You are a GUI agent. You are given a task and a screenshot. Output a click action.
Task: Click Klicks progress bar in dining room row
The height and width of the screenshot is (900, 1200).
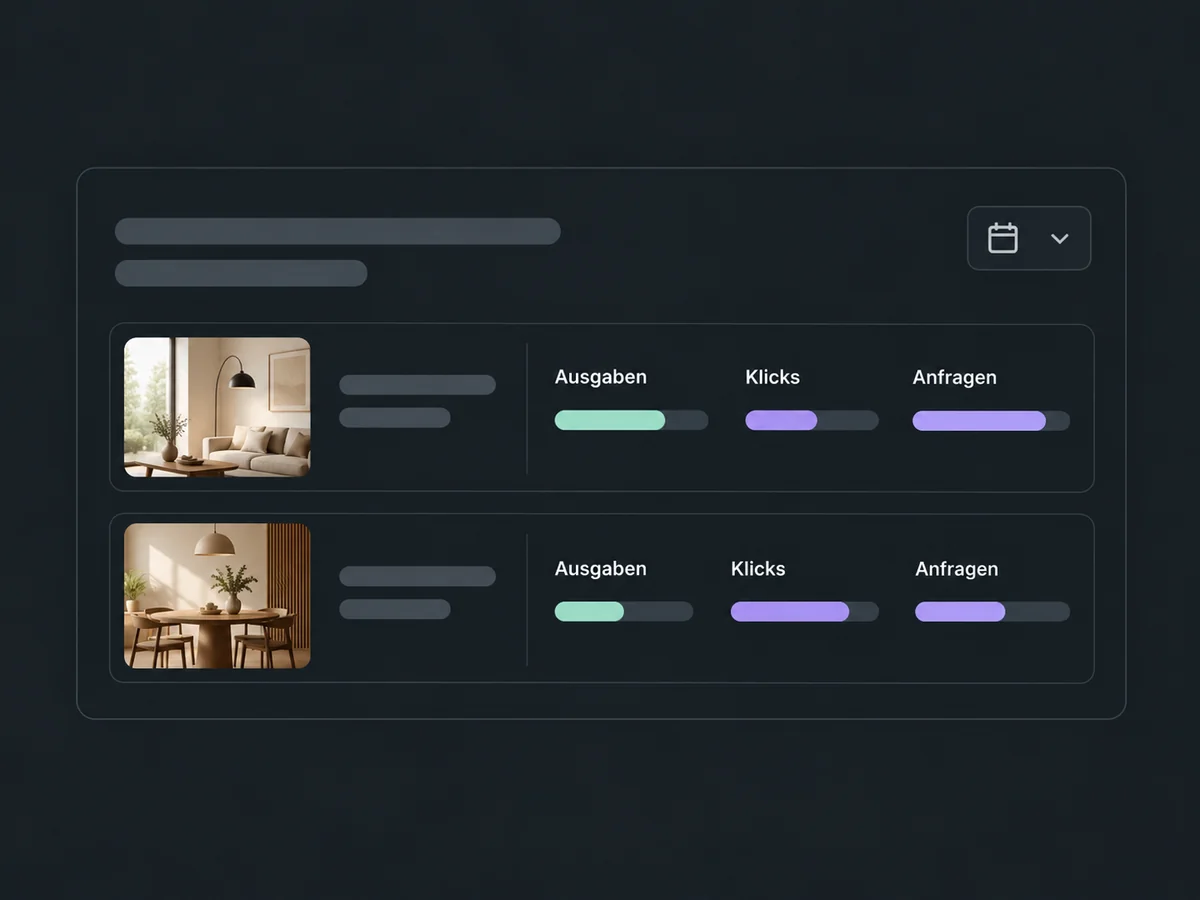[x=805, y=611]
